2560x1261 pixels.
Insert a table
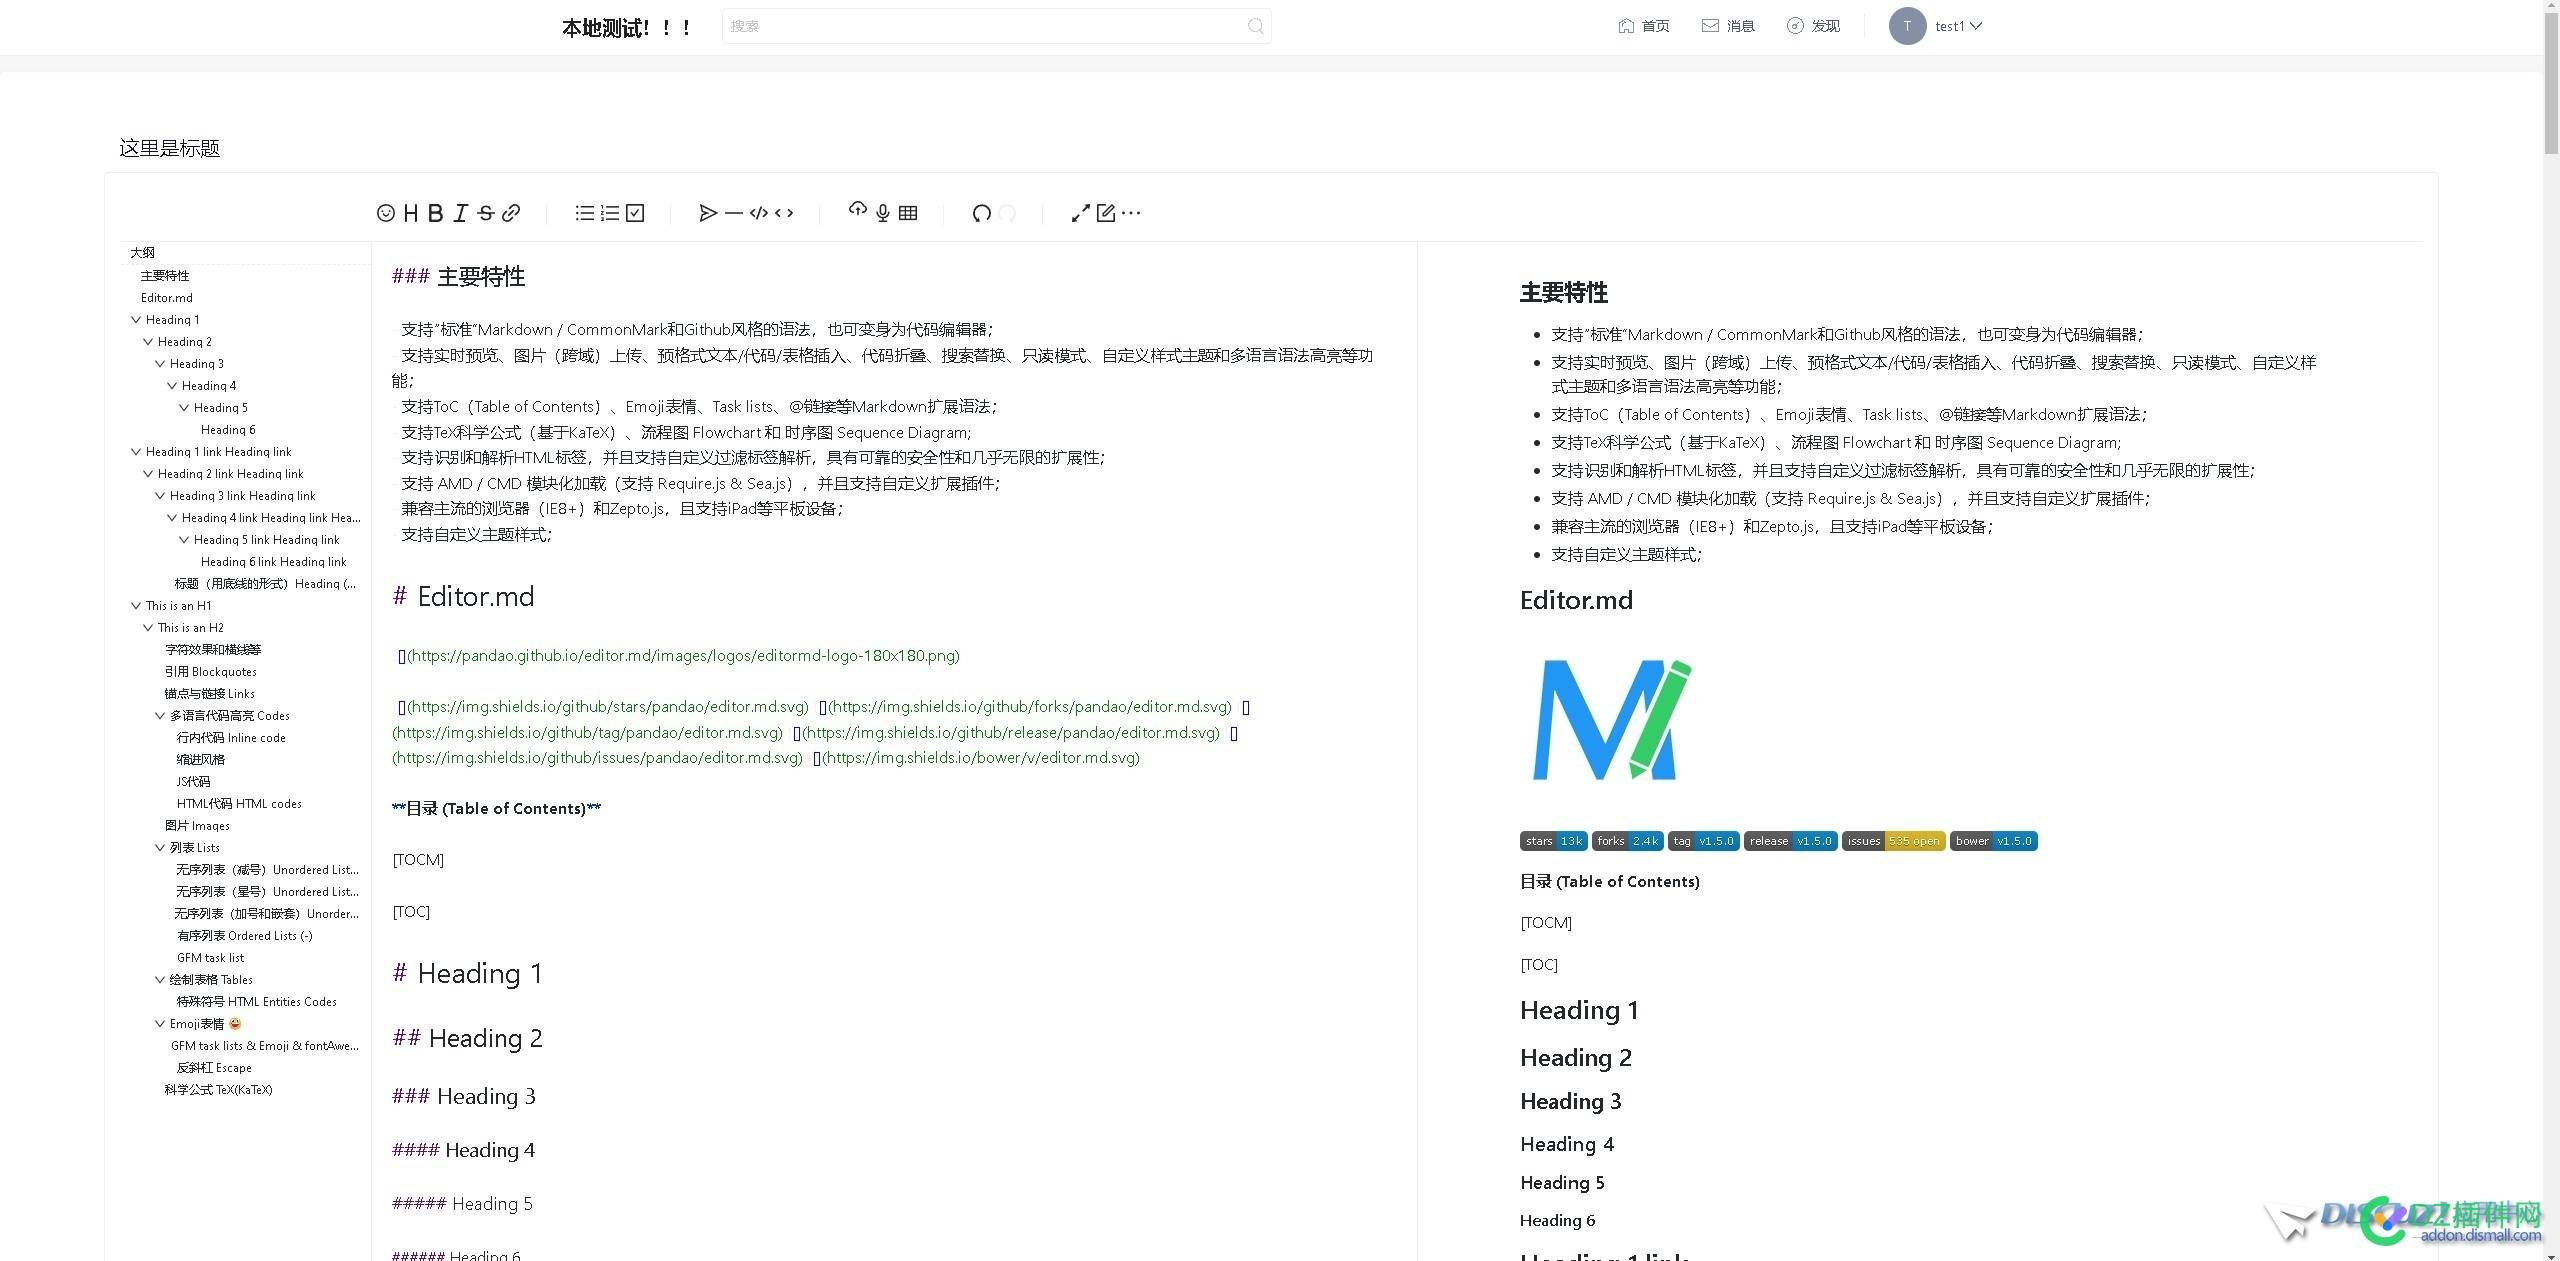(908, 213)
